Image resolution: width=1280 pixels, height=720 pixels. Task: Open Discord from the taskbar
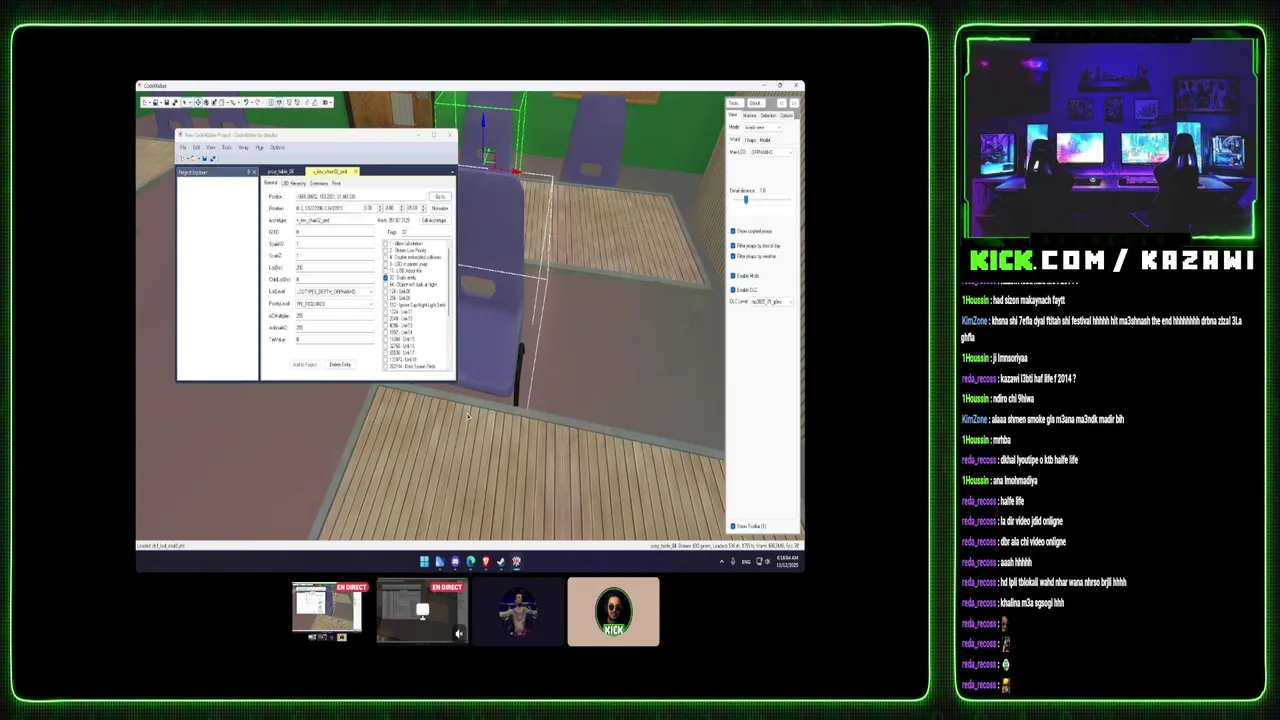[455, 562]
